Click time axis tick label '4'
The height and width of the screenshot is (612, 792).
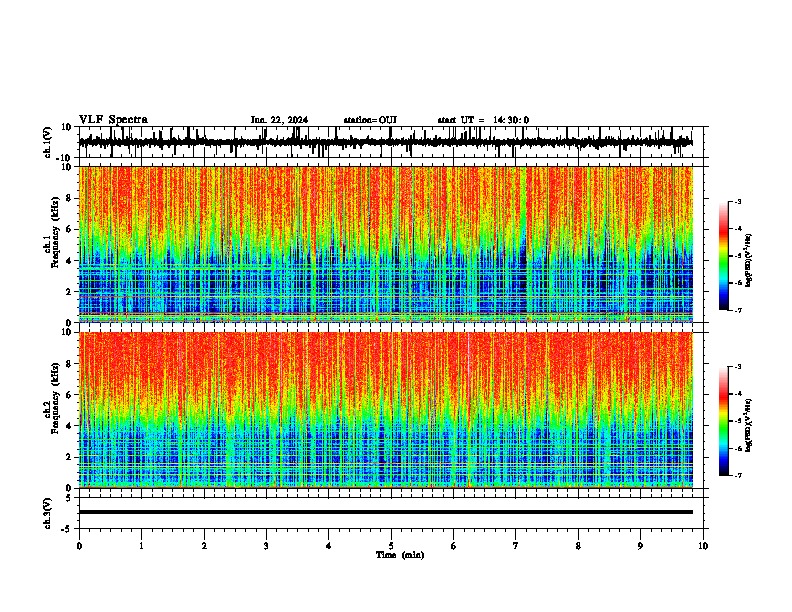pyautogui.click(x=329, y=546)
